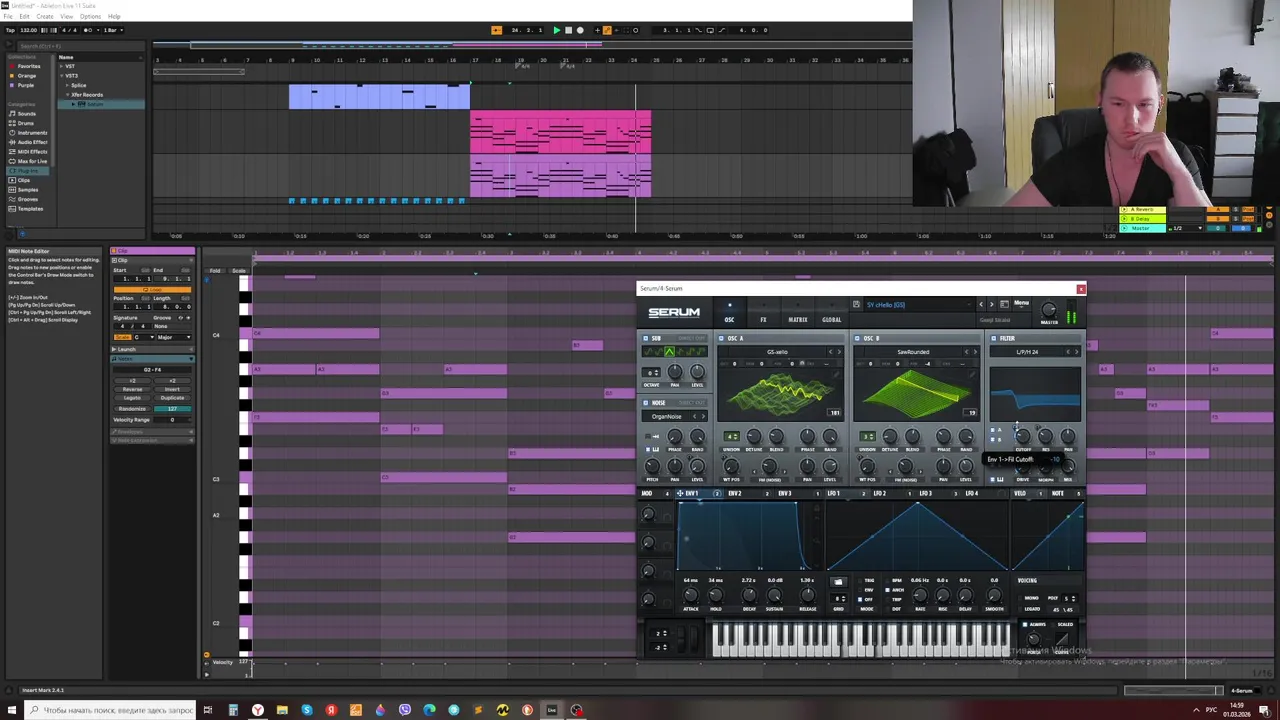Viewport: 1280px width, 720px height.
Task: Toggle the Ableton metronome
Action: point(88,30)
